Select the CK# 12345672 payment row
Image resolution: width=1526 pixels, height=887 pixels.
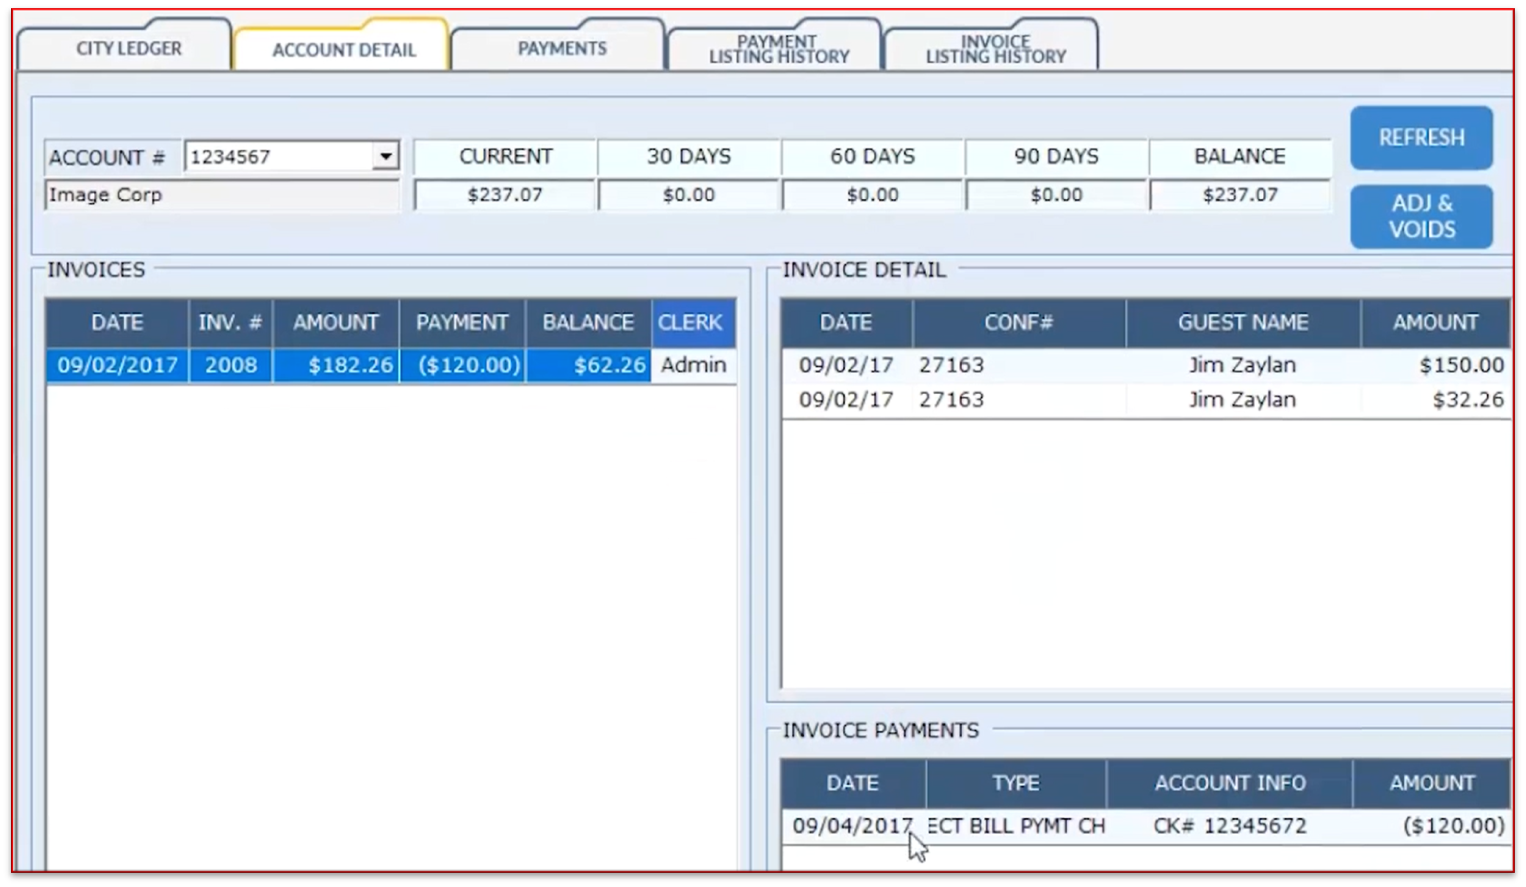pos(1145,826)
